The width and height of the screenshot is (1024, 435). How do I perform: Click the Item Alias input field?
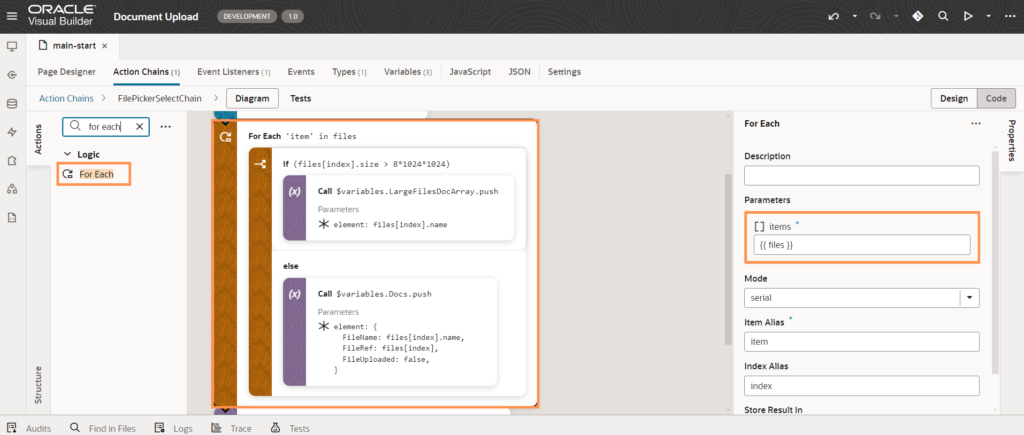pyautogui.click(x=861, y=342)
